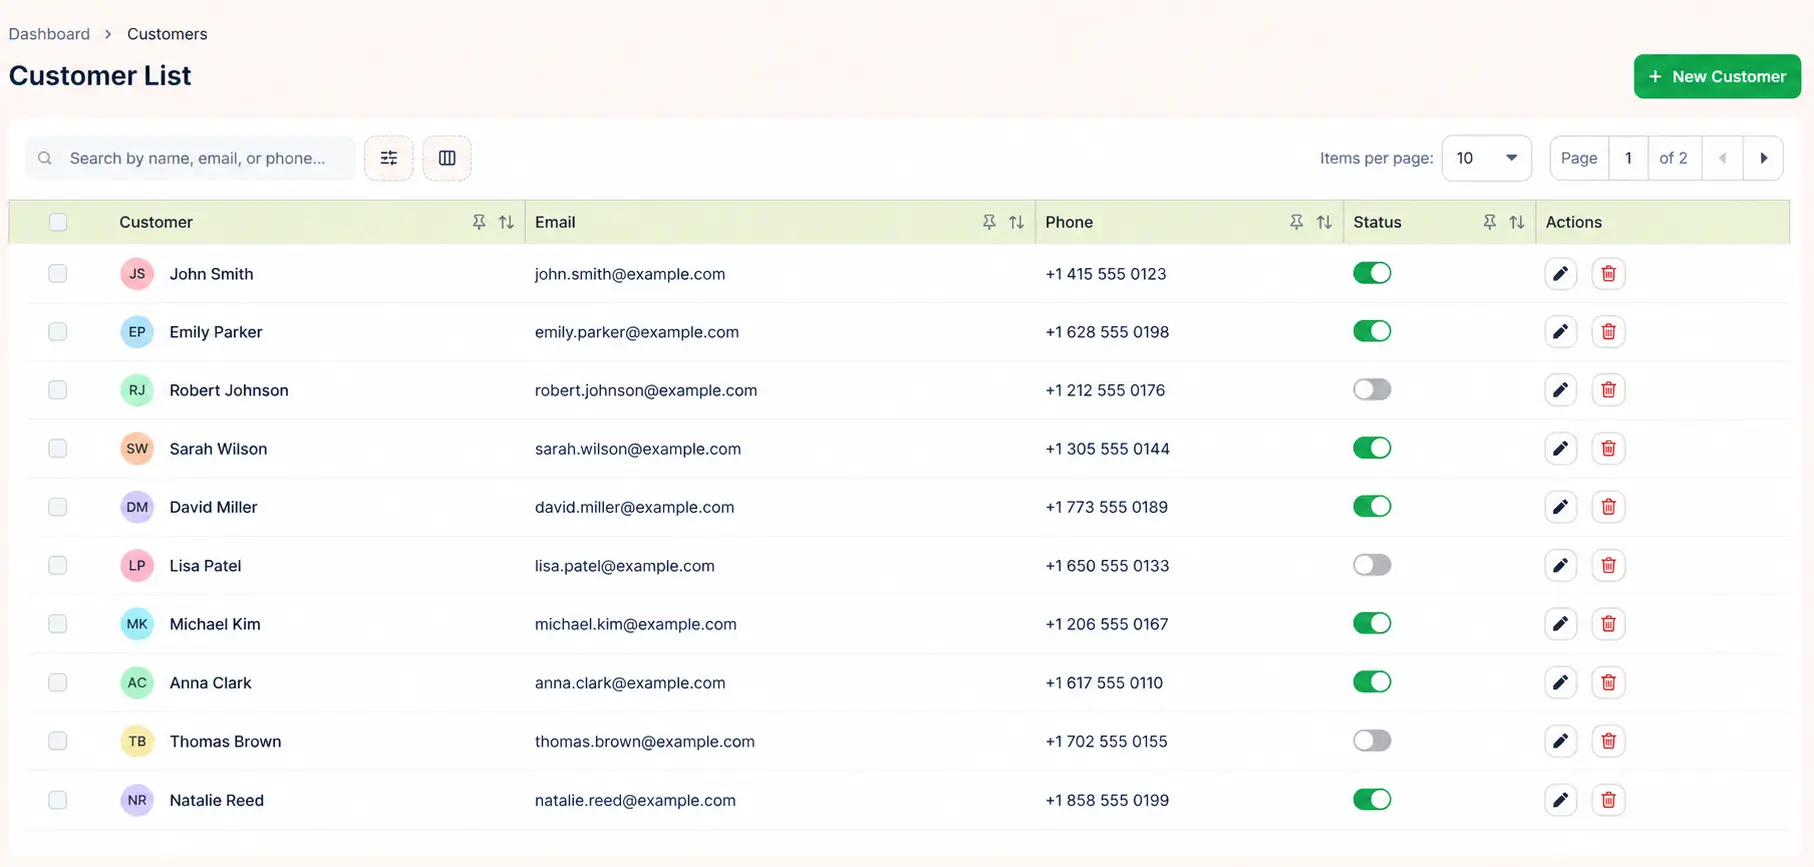Disable Anna Clark's status toggle

[1372, 682]
